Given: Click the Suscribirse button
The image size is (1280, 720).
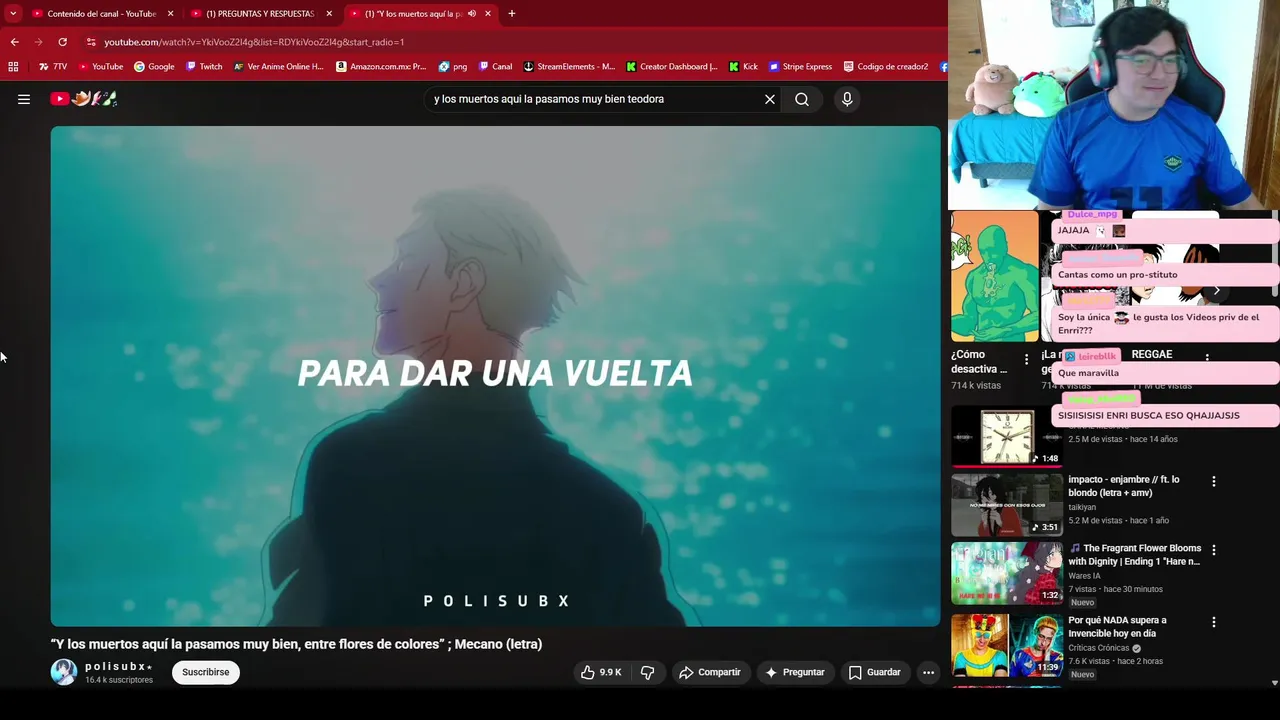Looking at the screenshot, I should pos(206,672).
